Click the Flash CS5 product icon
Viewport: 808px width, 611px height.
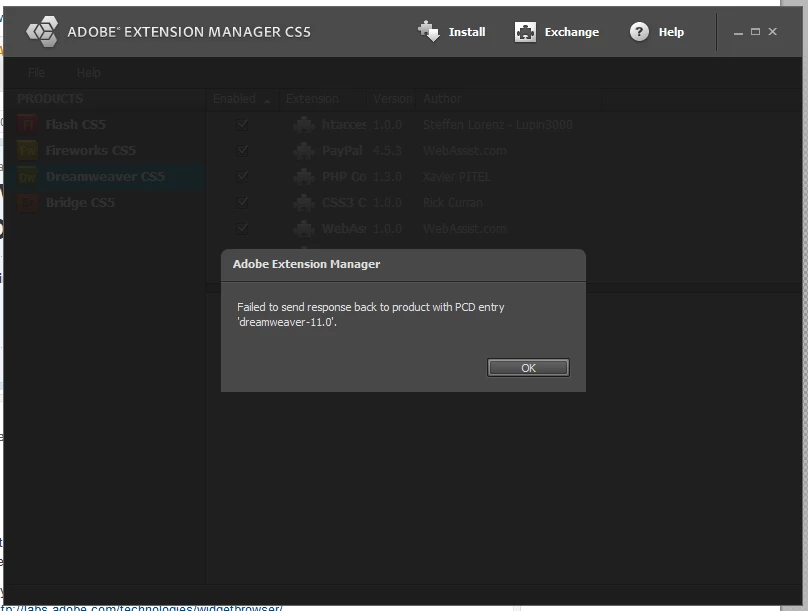27,125
